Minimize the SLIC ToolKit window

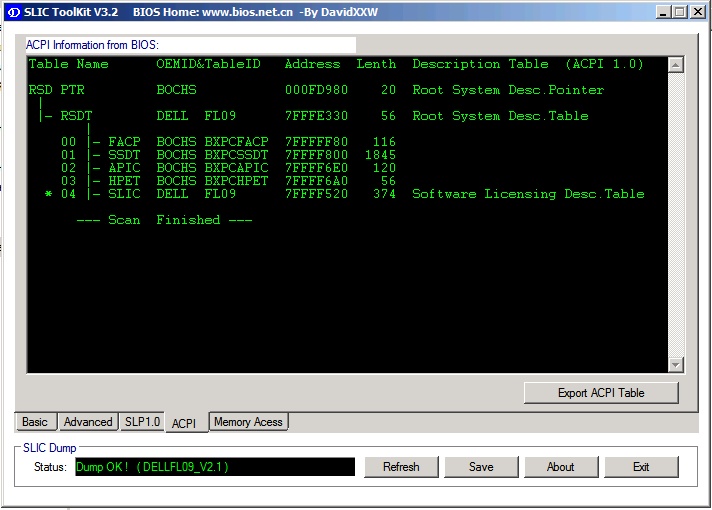(663, 12)
